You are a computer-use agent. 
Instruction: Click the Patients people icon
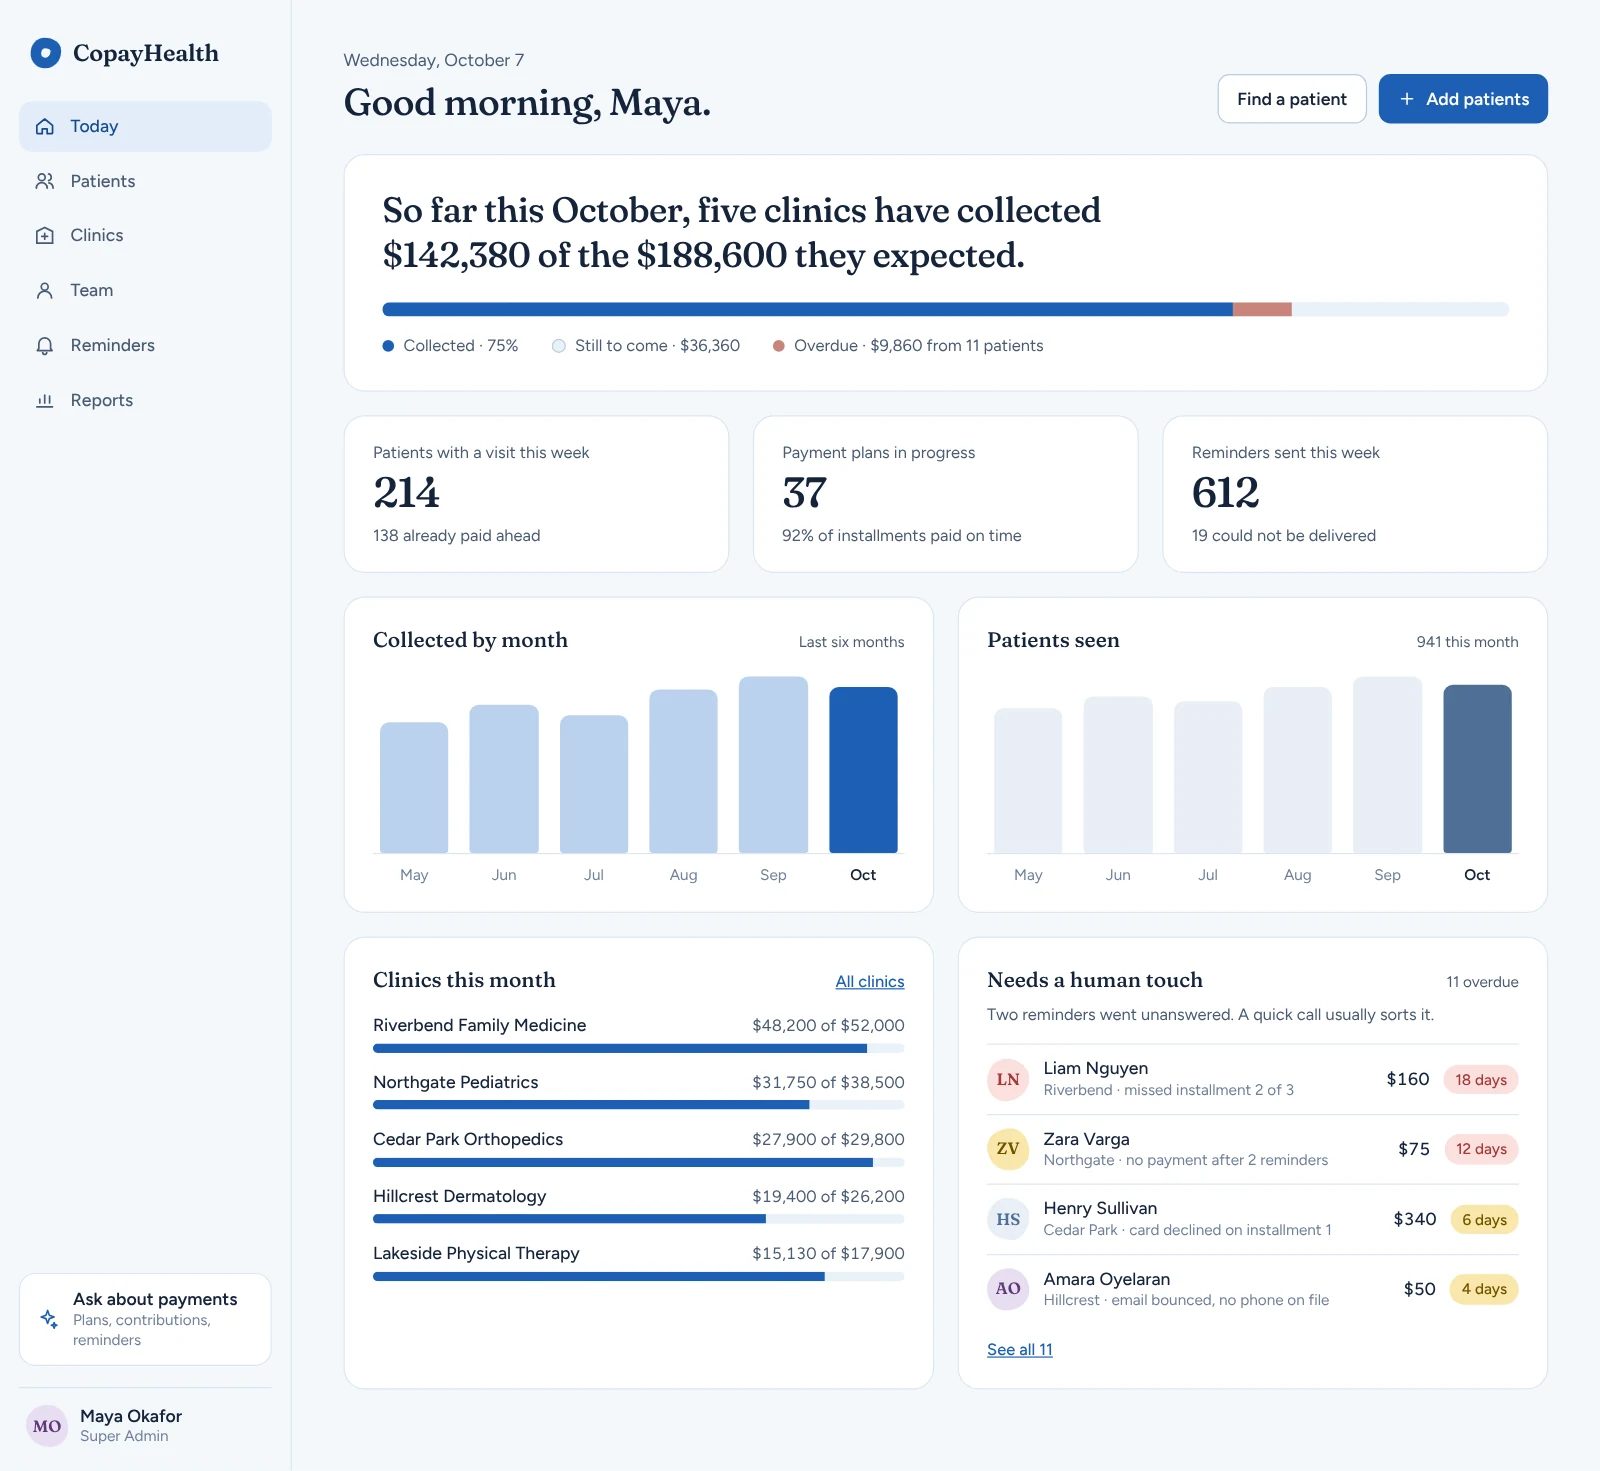pyautogui.click(x=45, y=181)
